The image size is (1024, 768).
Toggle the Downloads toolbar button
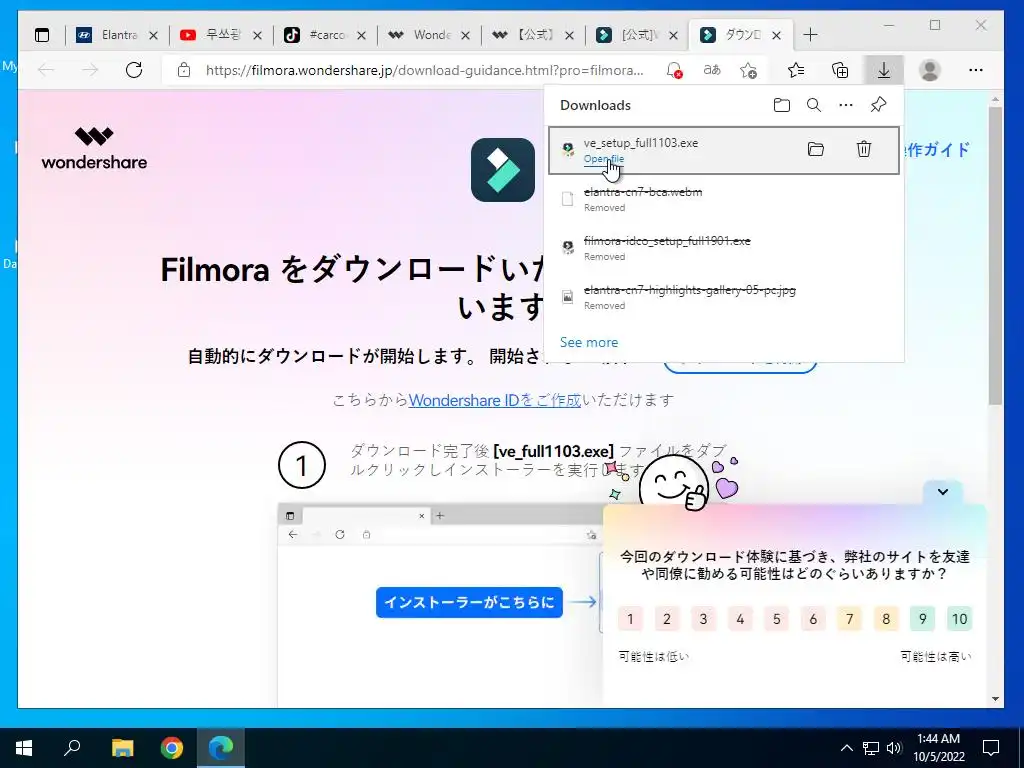click(x=884, y=70)
